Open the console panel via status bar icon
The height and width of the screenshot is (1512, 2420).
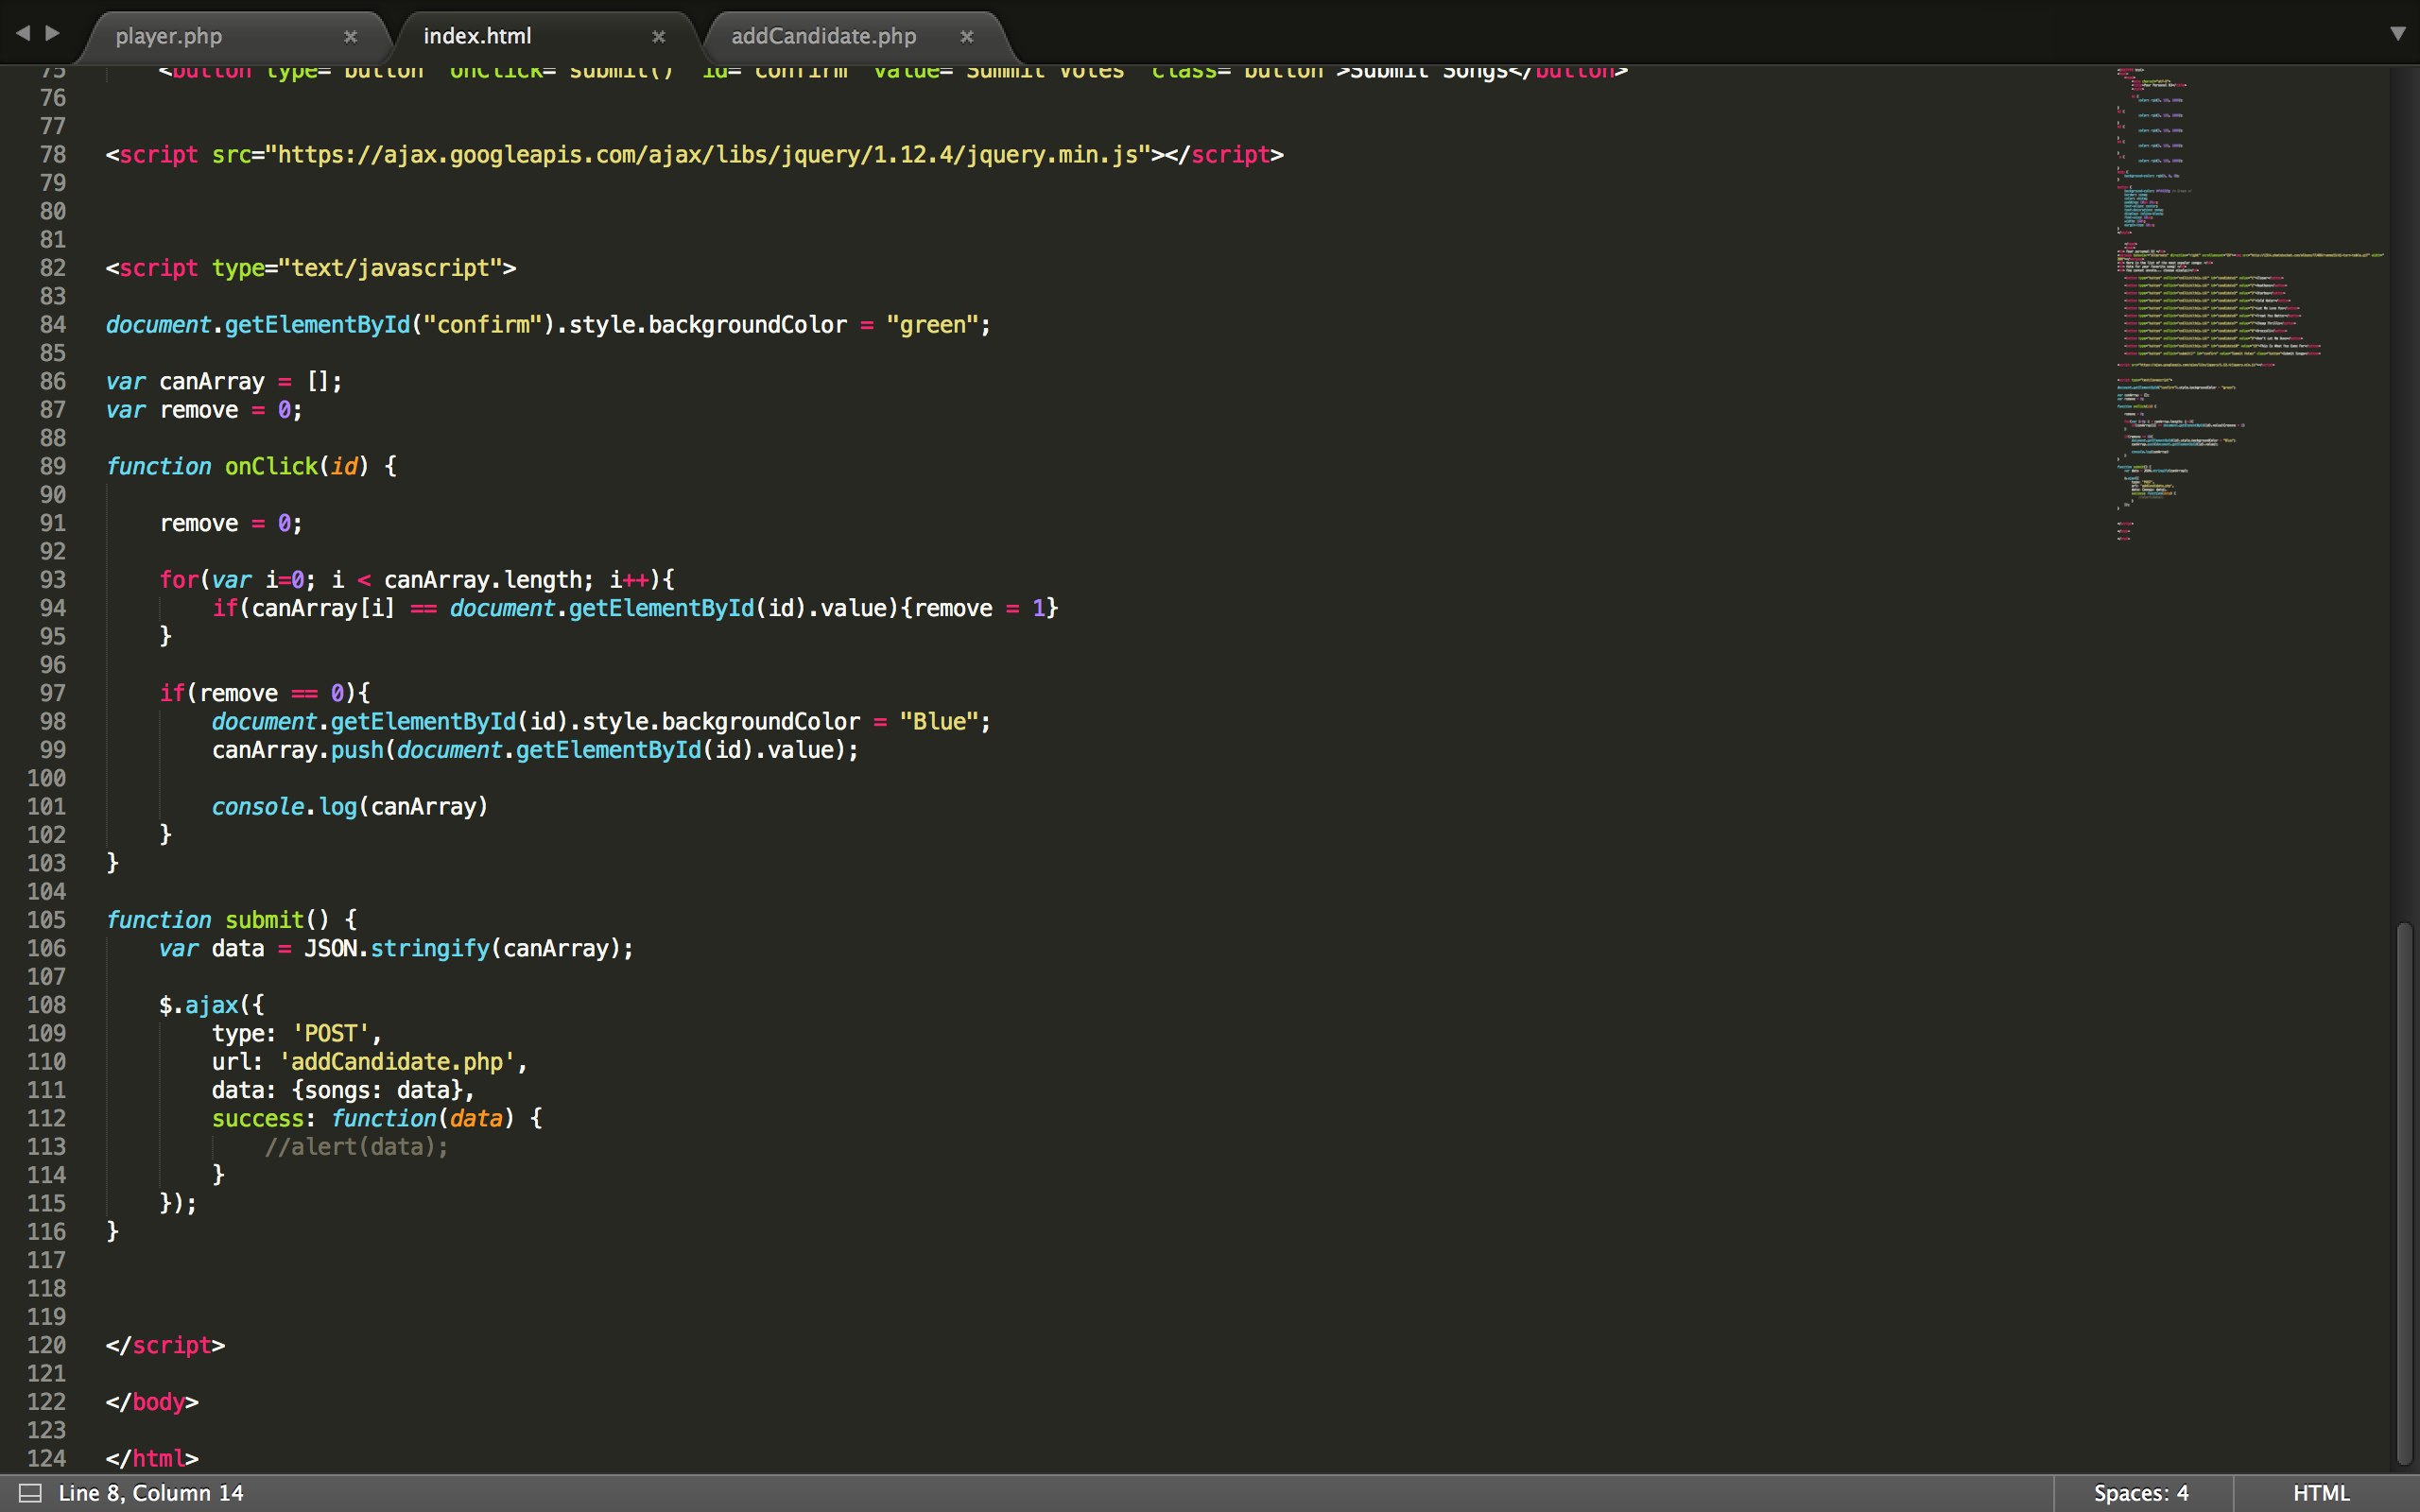pos(33,1492)
